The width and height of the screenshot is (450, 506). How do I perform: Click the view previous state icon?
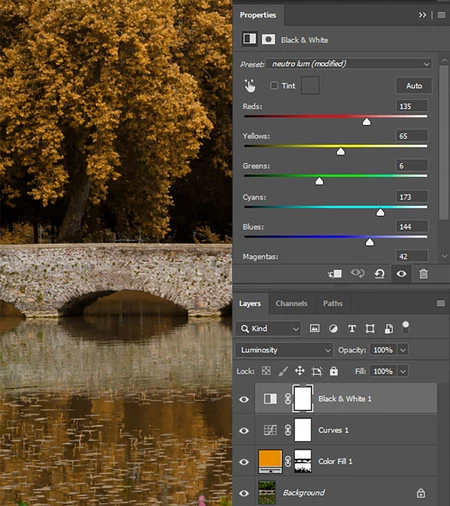tap(357, 274)
